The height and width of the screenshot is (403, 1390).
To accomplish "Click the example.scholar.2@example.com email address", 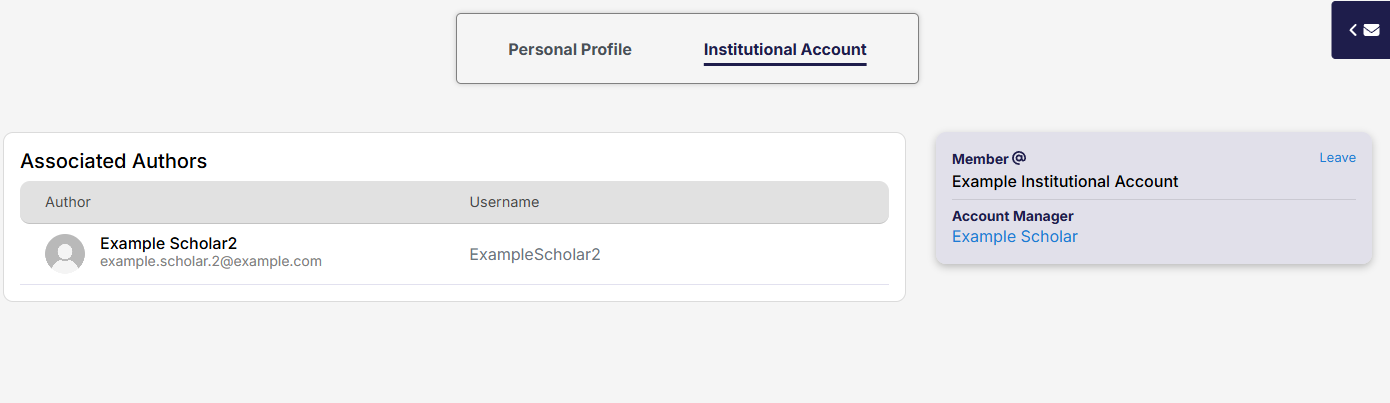I will (210, 262).
